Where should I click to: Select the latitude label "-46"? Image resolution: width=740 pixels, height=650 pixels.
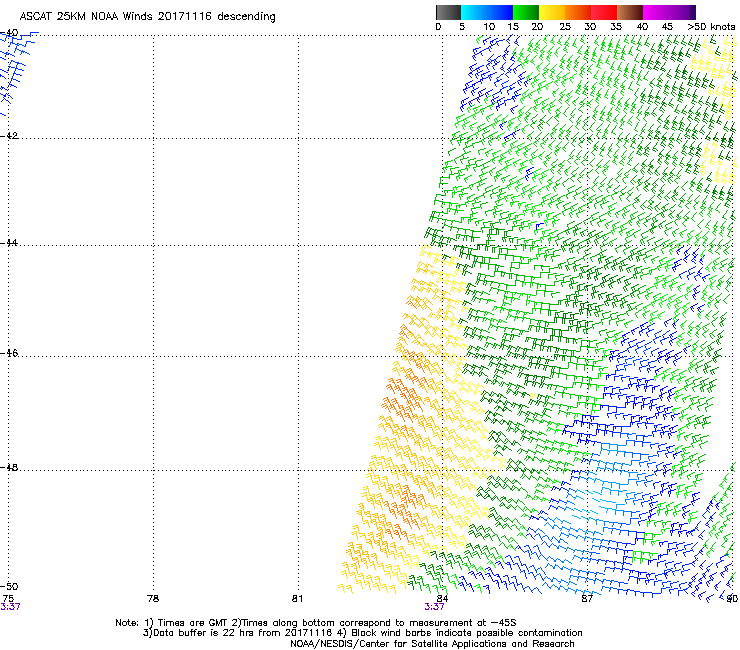[9, 353]
